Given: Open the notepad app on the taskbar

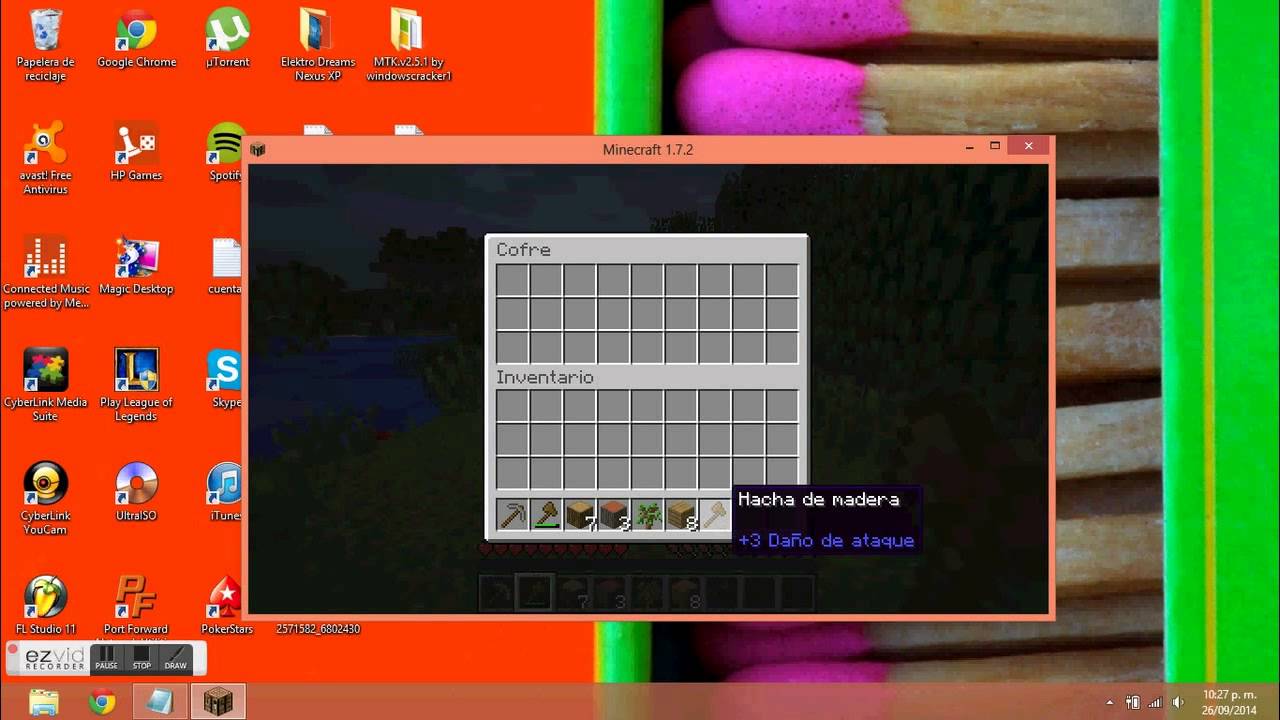Looking at the screenshot, I should [160, 702].
